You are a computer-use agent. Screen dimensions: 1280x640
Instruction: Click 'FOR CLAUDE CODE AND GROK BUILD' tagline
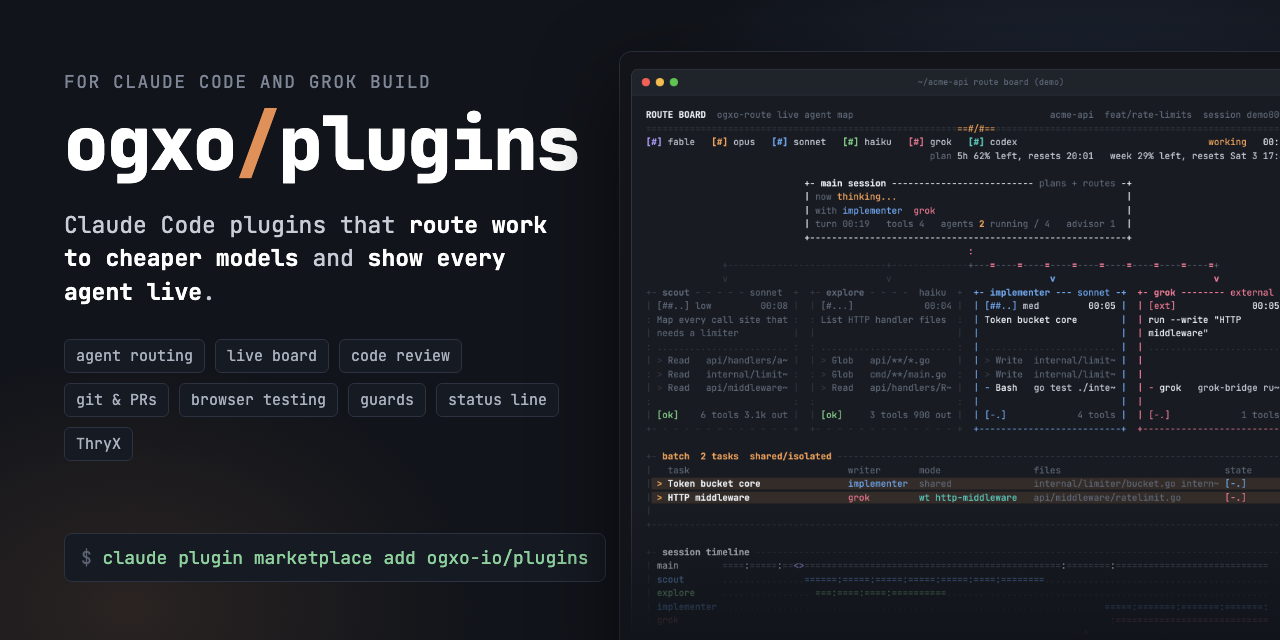pos(247,82)
